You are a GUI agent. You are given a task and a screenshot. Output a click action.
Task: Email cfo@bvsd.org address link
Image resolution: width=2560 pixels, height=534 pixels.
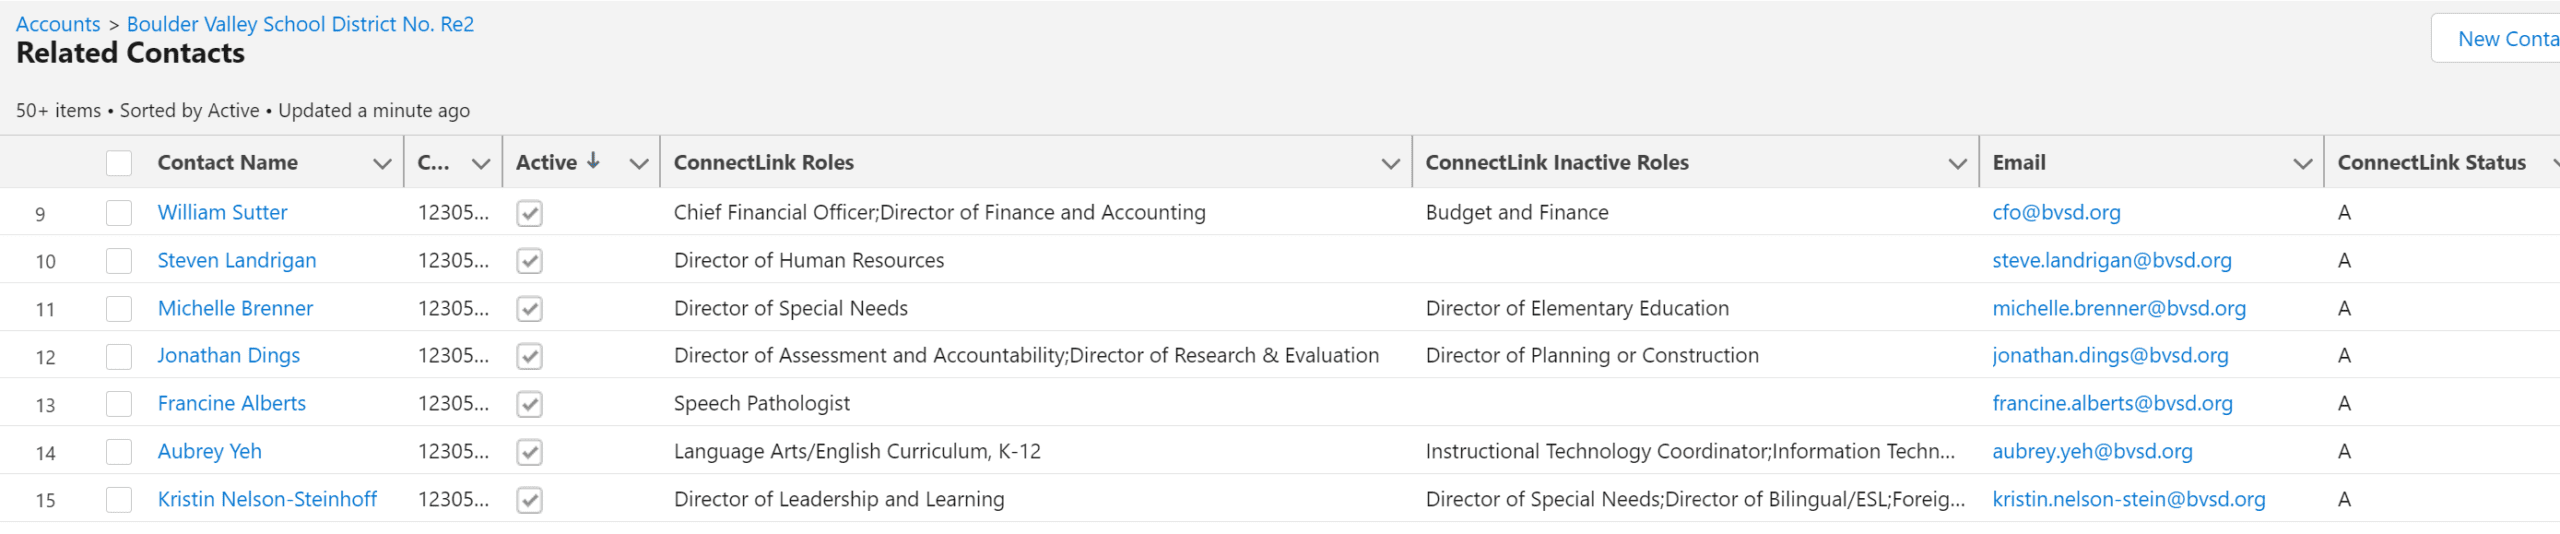(2056, 212)
